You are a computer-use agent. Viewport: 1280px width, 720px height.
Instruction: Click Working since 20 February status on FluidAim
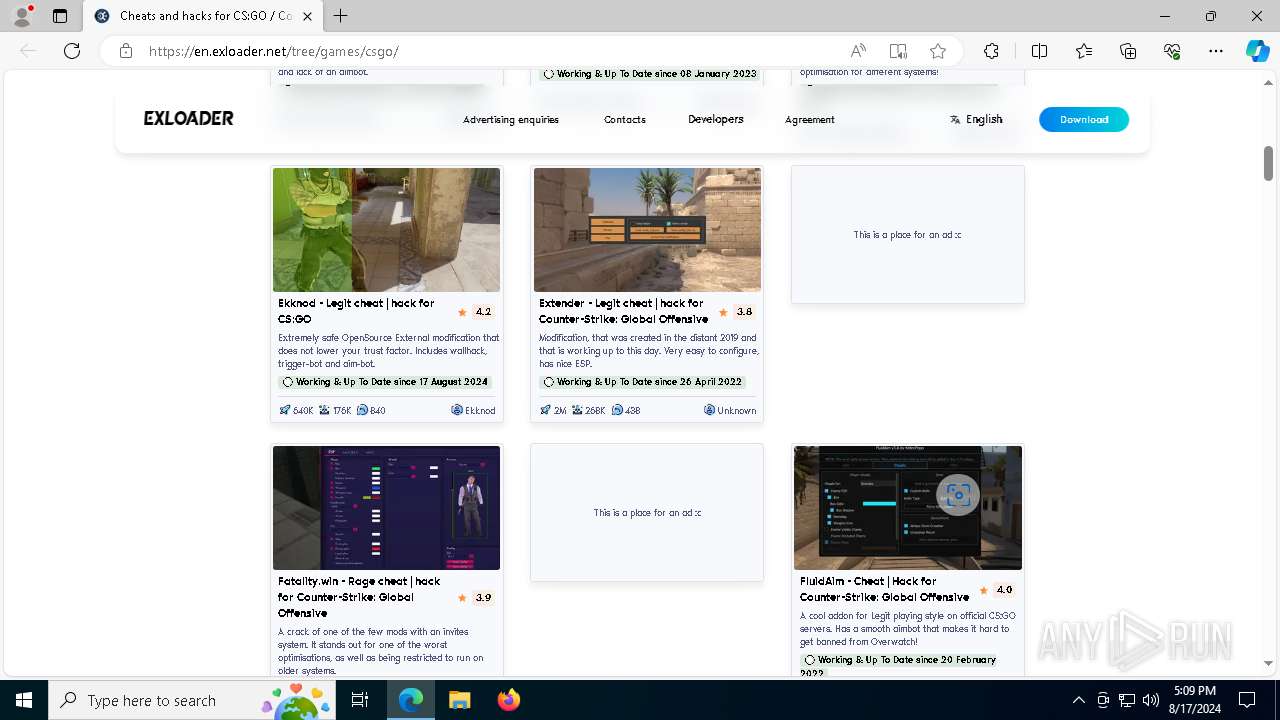click(x=899, y=666)
